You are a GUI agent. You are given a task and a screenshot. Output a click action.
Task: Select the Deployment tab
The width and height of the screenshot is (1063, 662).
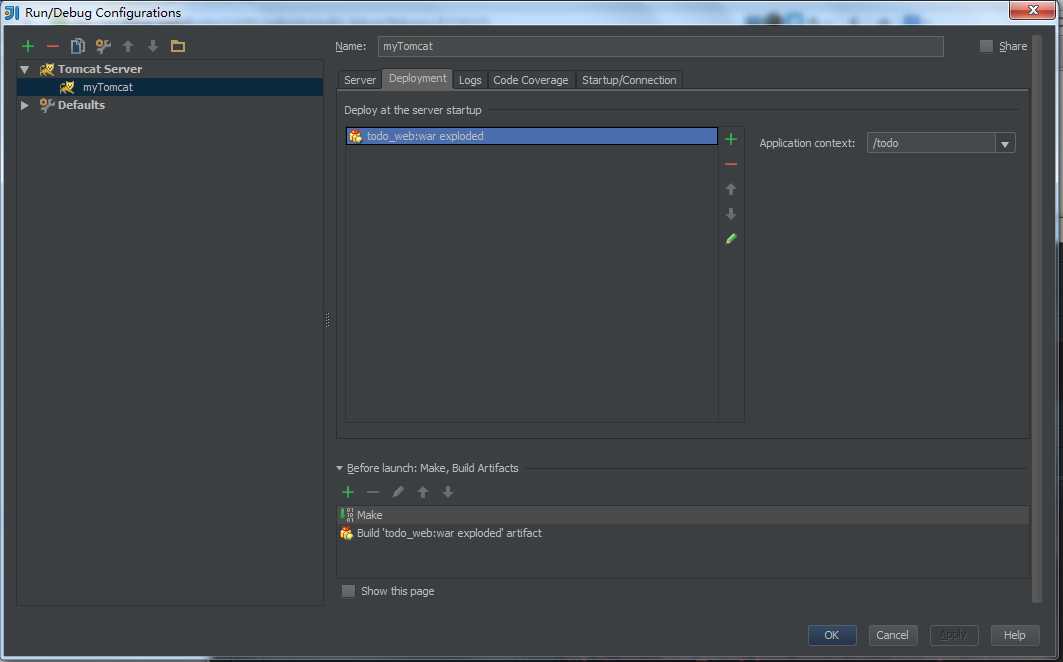tap(418, 79)
